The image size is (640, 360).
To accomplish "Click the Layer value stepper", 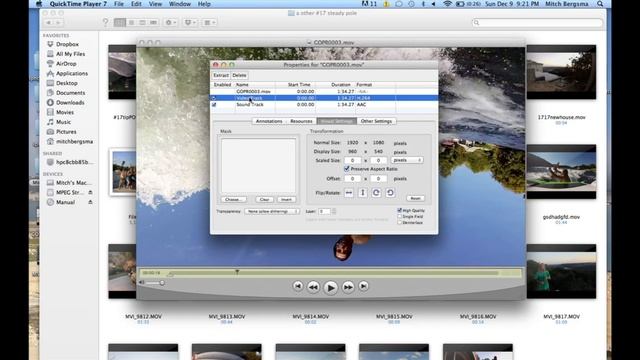I will pos(334,211).
